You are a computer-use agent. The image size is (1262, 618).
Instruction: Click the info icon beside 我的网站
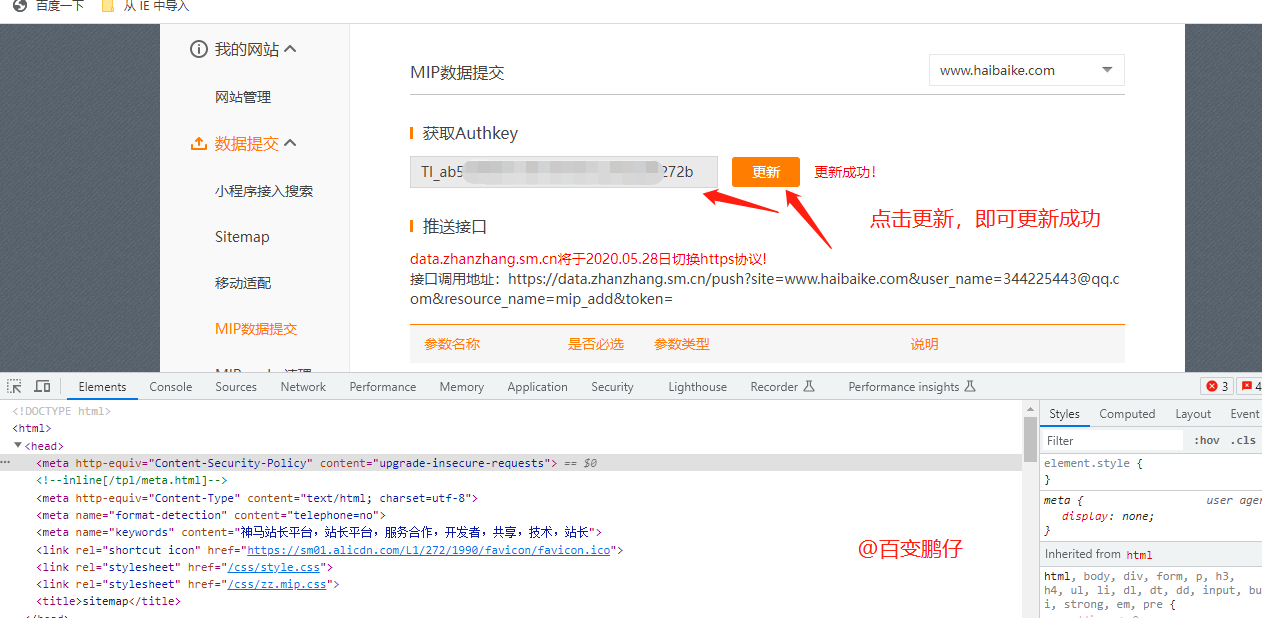pos(198,49)
